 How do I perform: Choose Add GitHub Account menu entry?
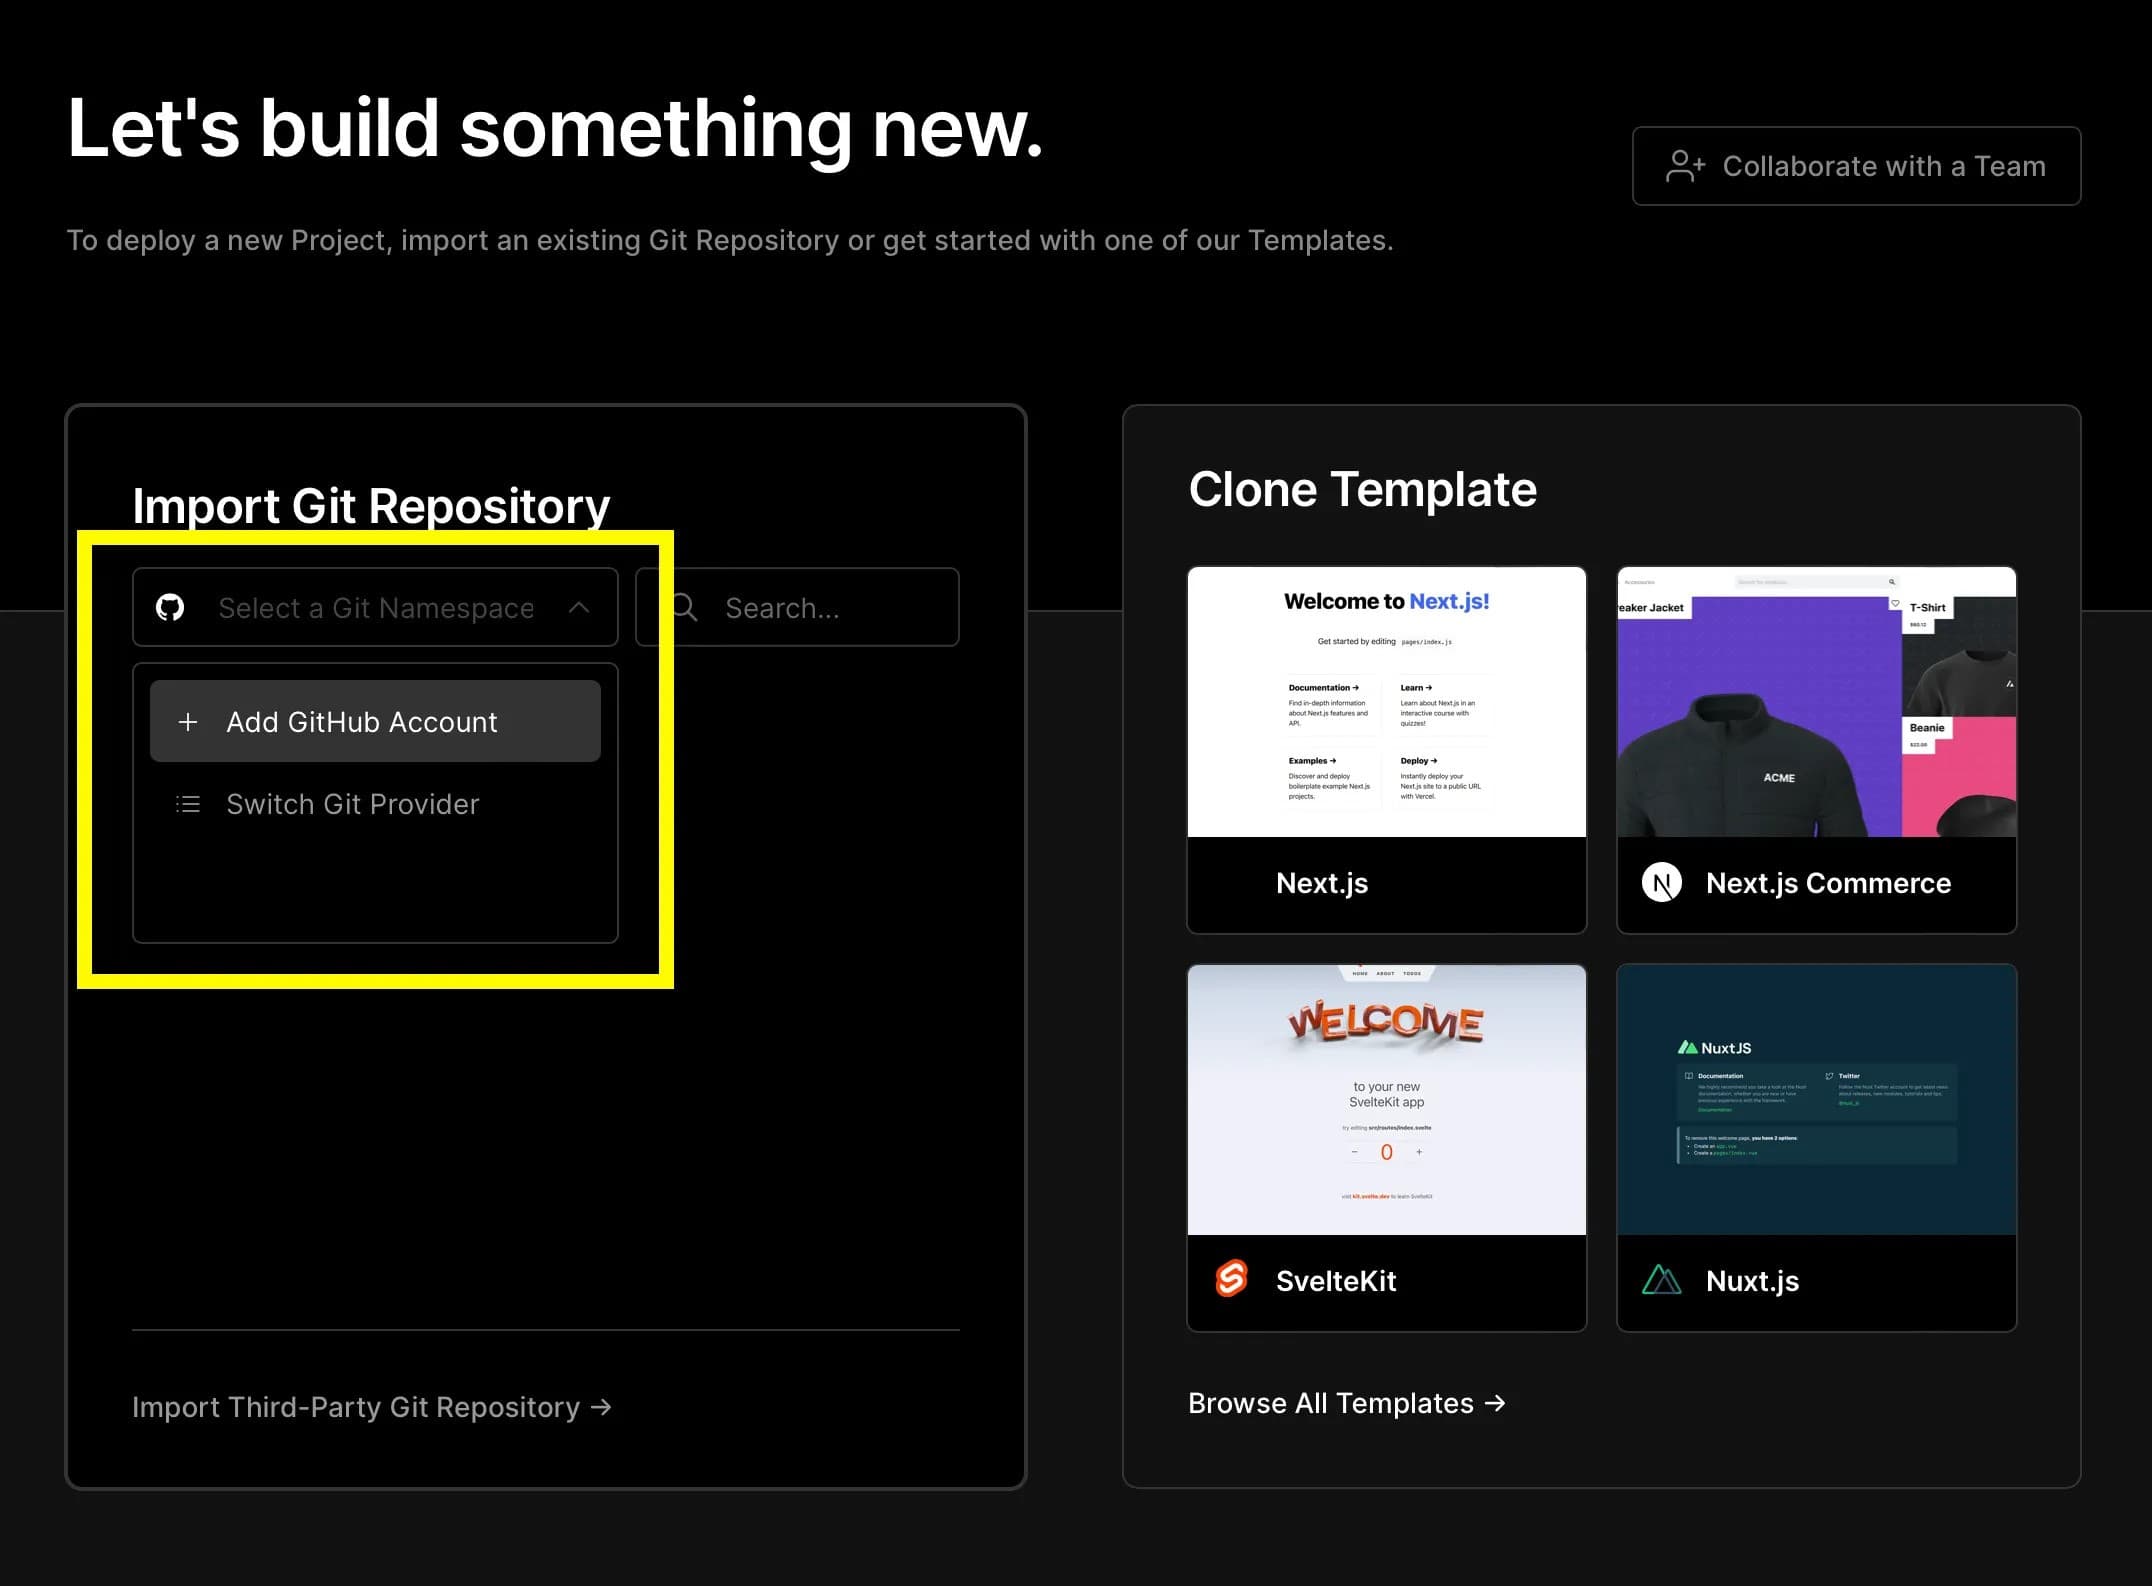(x=375, y=721)
